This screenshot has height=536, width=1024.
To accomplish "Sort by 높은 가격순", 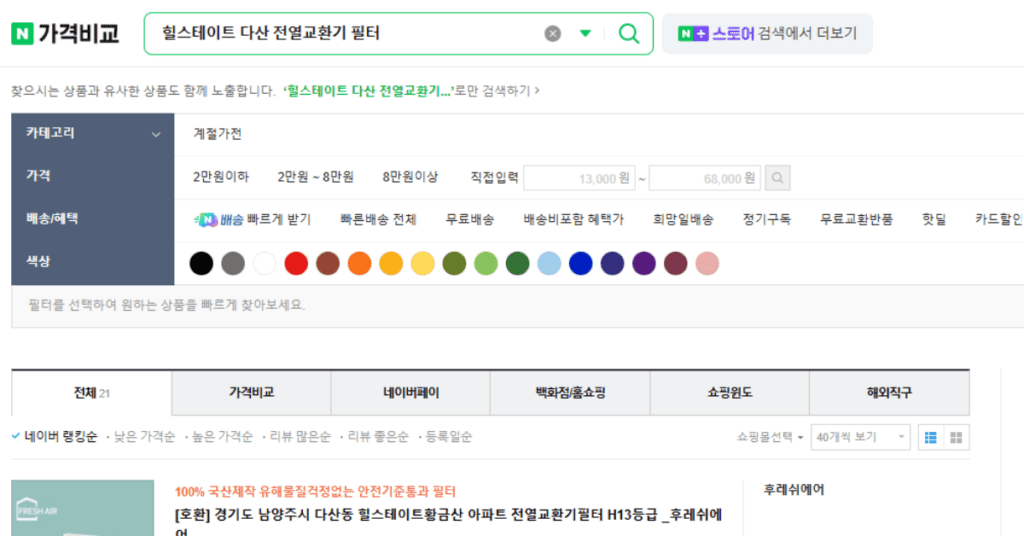I will coord(222,437).
